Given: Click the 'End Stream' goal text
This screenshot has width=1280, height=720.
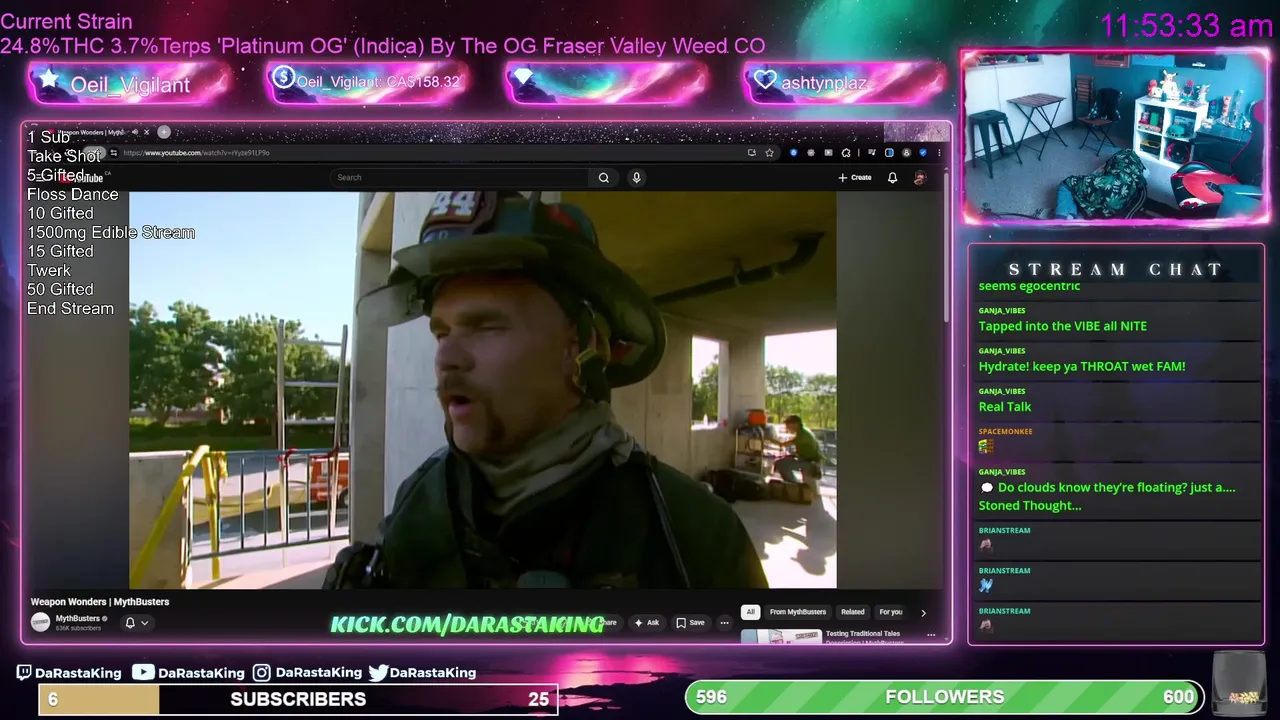Looking at the screenshot, I should (70, 308).
